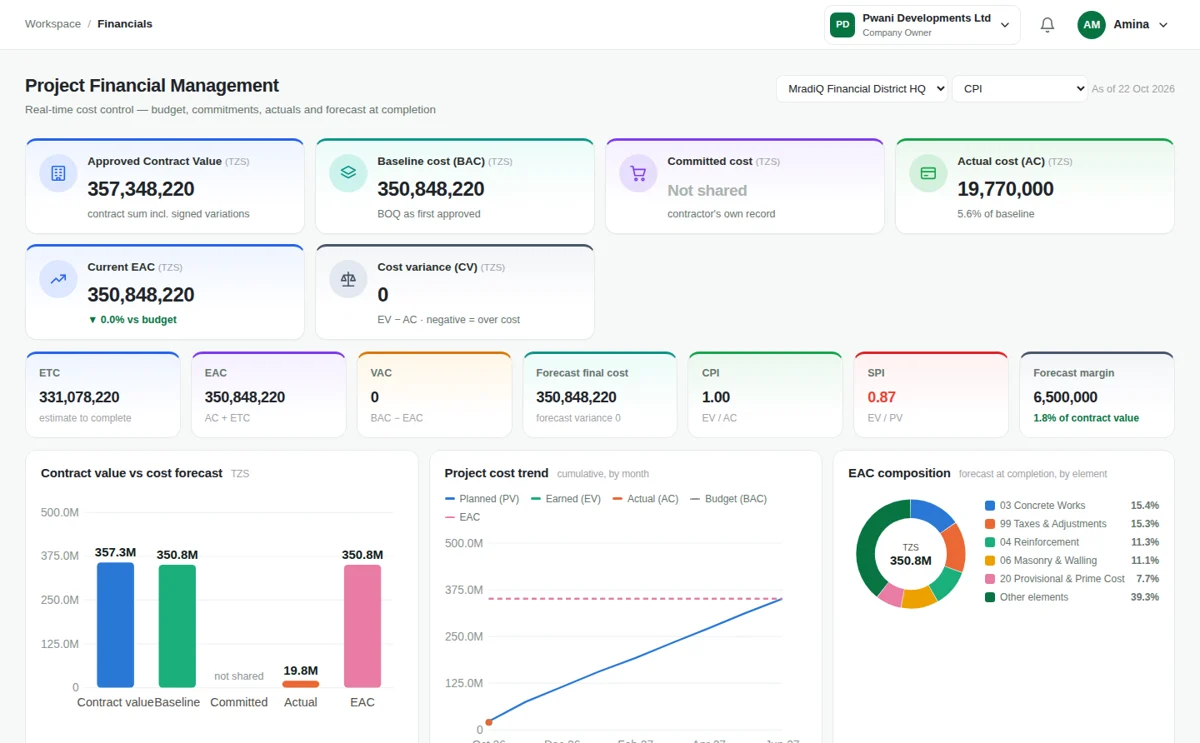Click the Committed cost cart icon
The image size is (1200, 743).
[638, 173]
